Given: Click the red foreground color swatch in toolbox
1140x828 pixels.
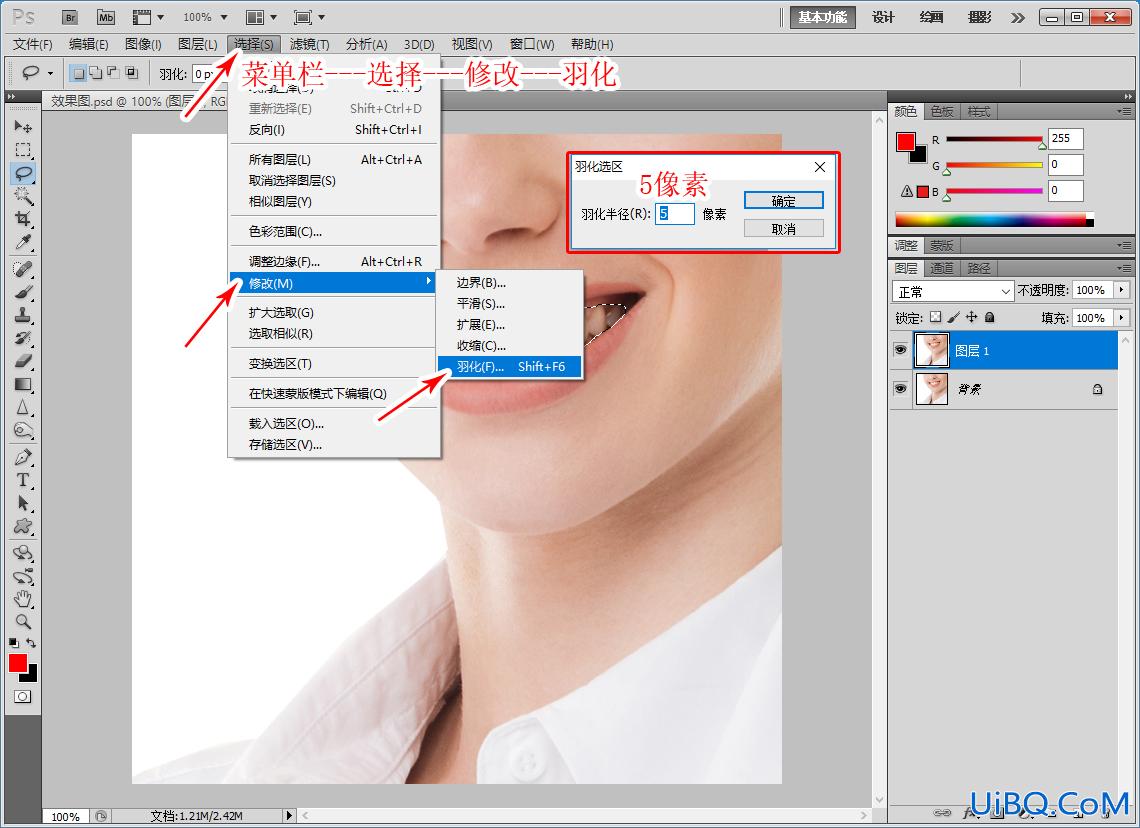Looking at the screenshot, I should pyautogui.click(x=18, y=663).
